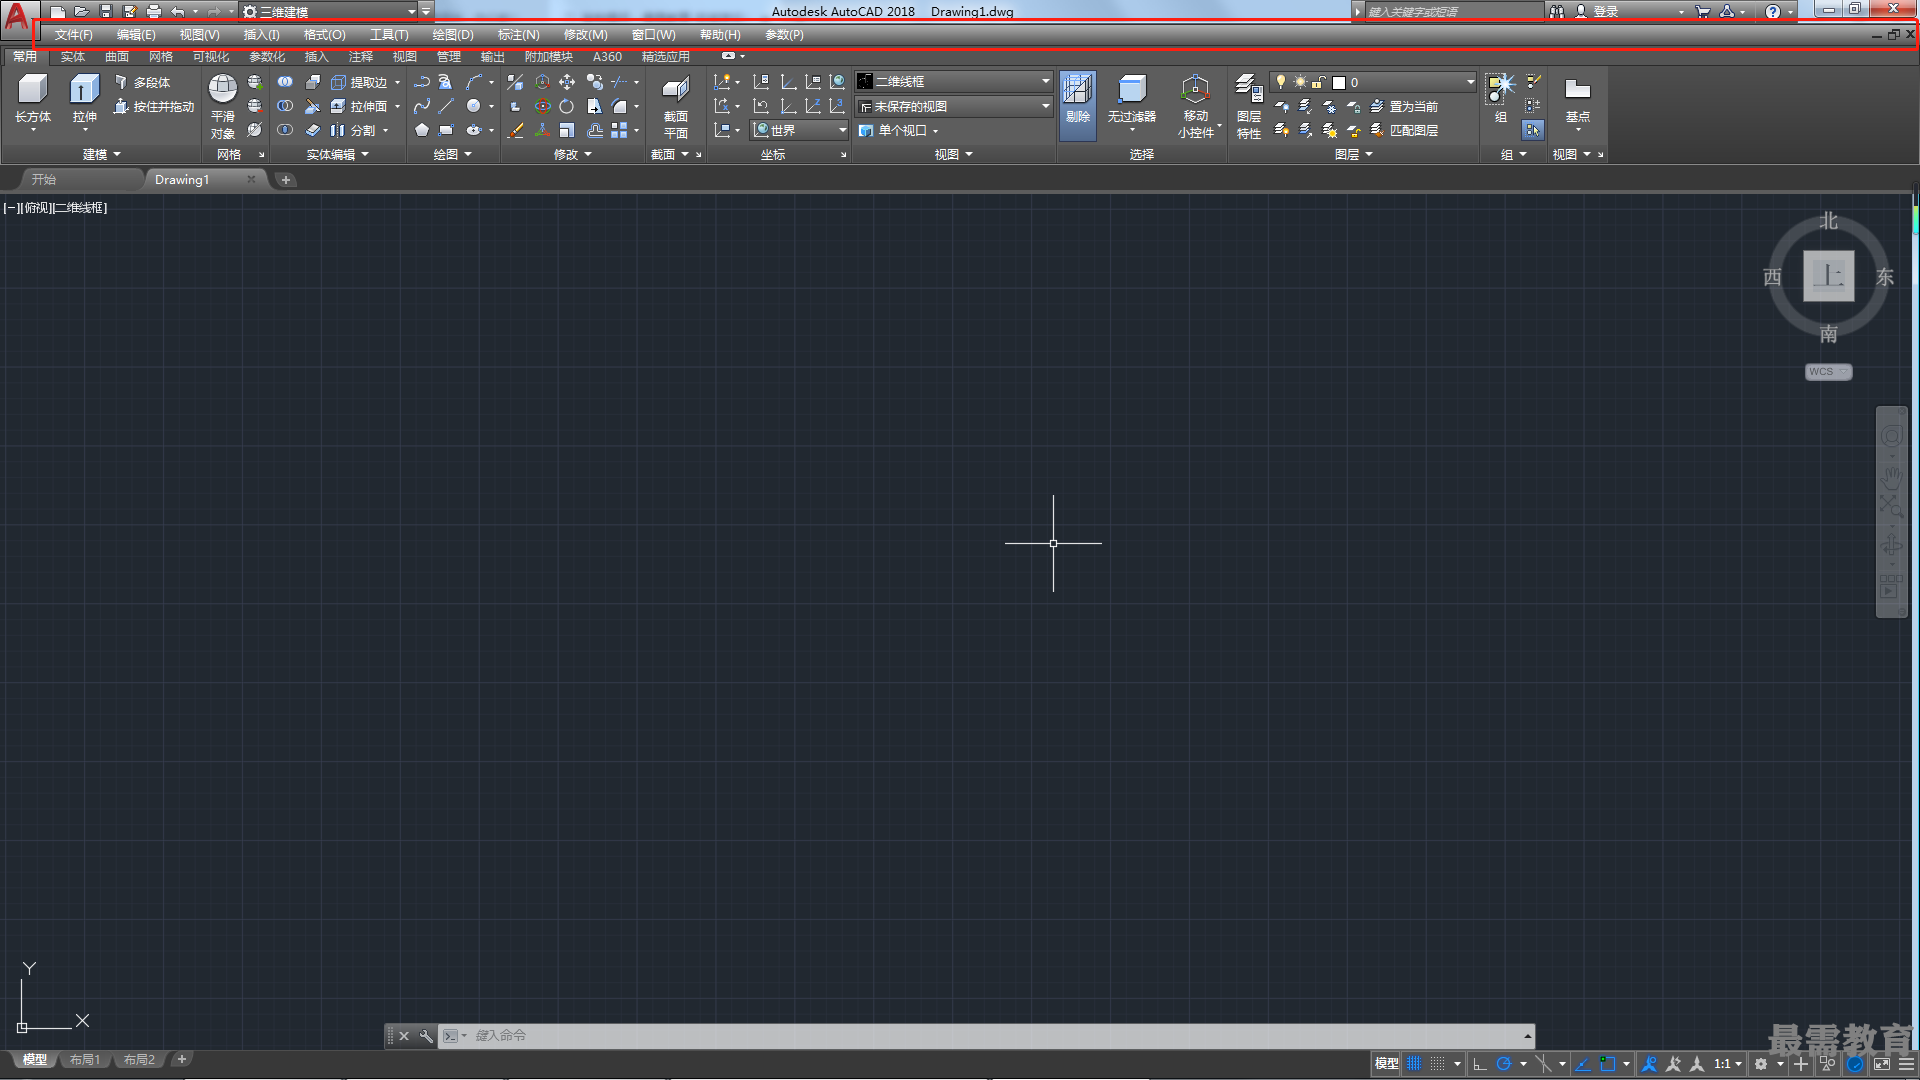1920x1080 pixels.
Task: Open the 绘图(D) menu
Action: click(453, 35)
